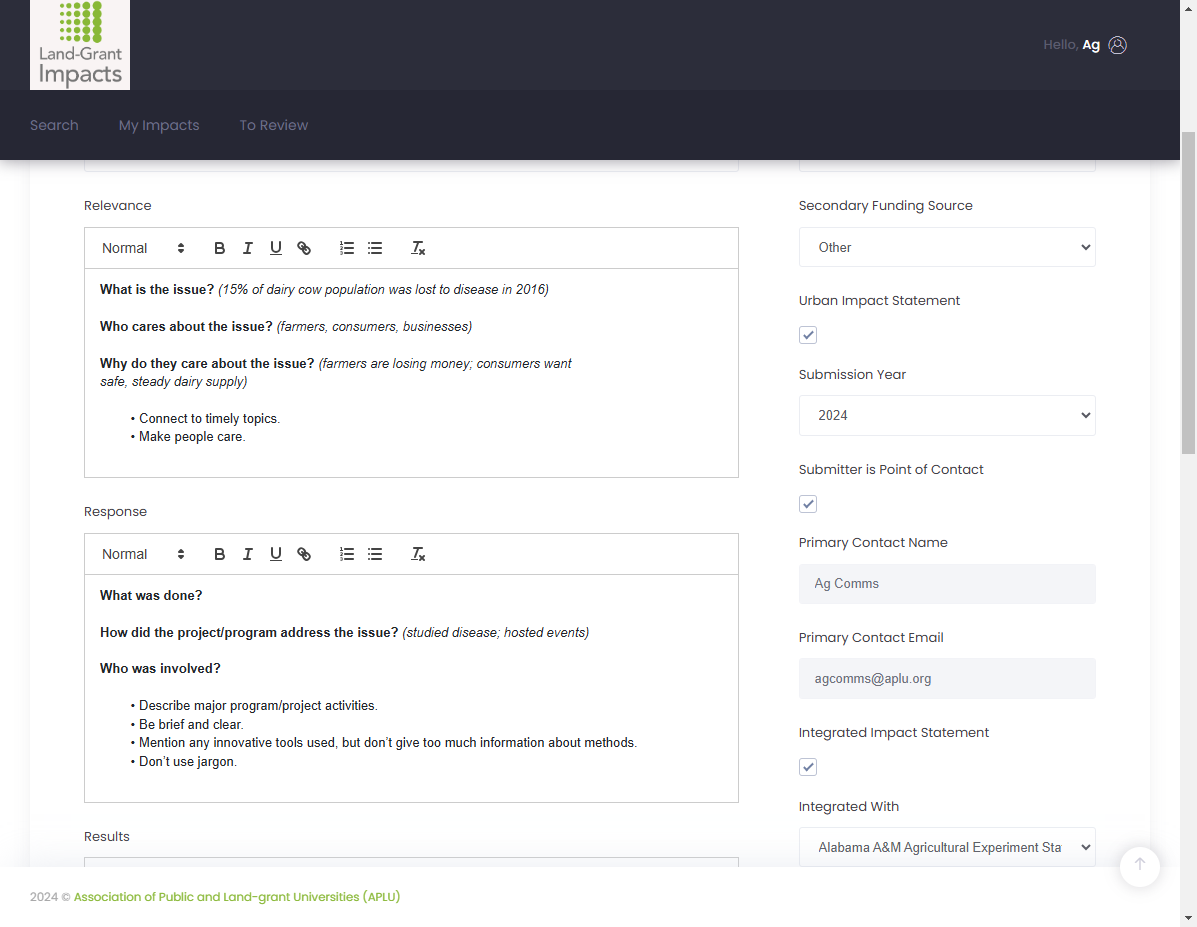Toggle underline in the Relevance editor toolbar
The image size is (1197, 927).
click(x=276, y=248)
